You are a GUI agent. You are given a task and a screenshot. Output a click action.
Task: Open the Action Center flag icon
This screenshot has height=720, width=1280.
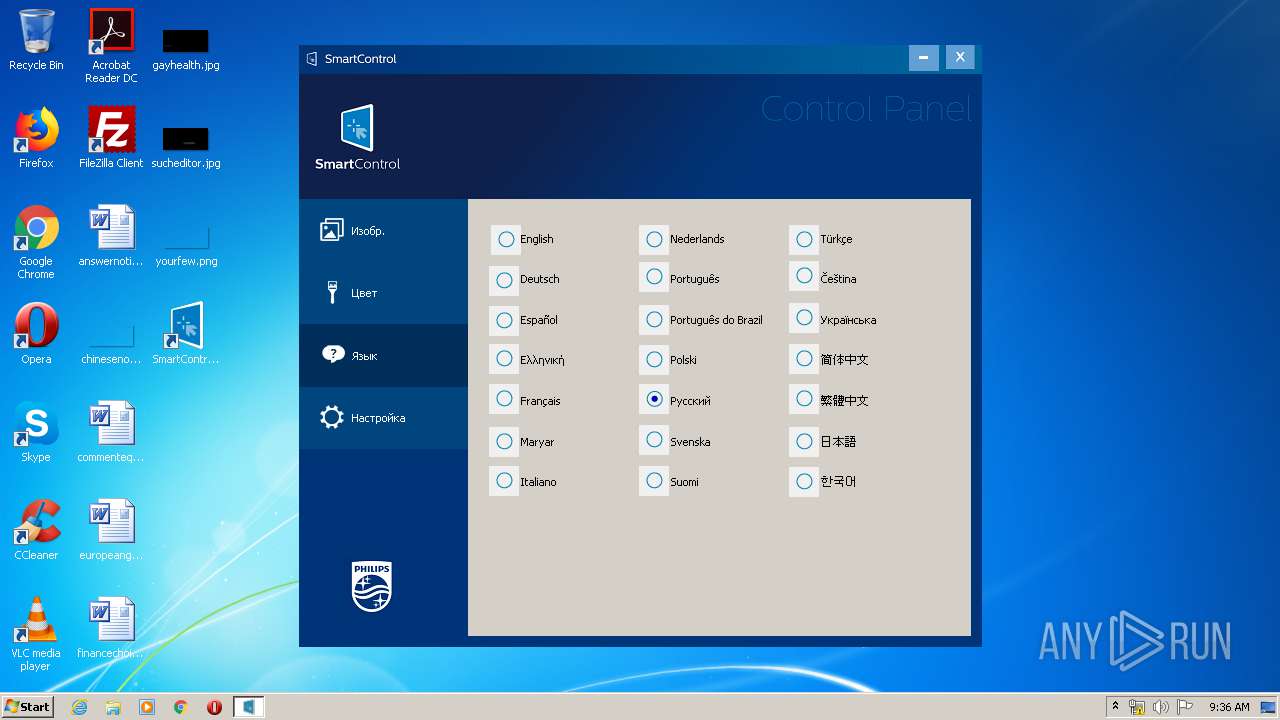point(1184,707)
